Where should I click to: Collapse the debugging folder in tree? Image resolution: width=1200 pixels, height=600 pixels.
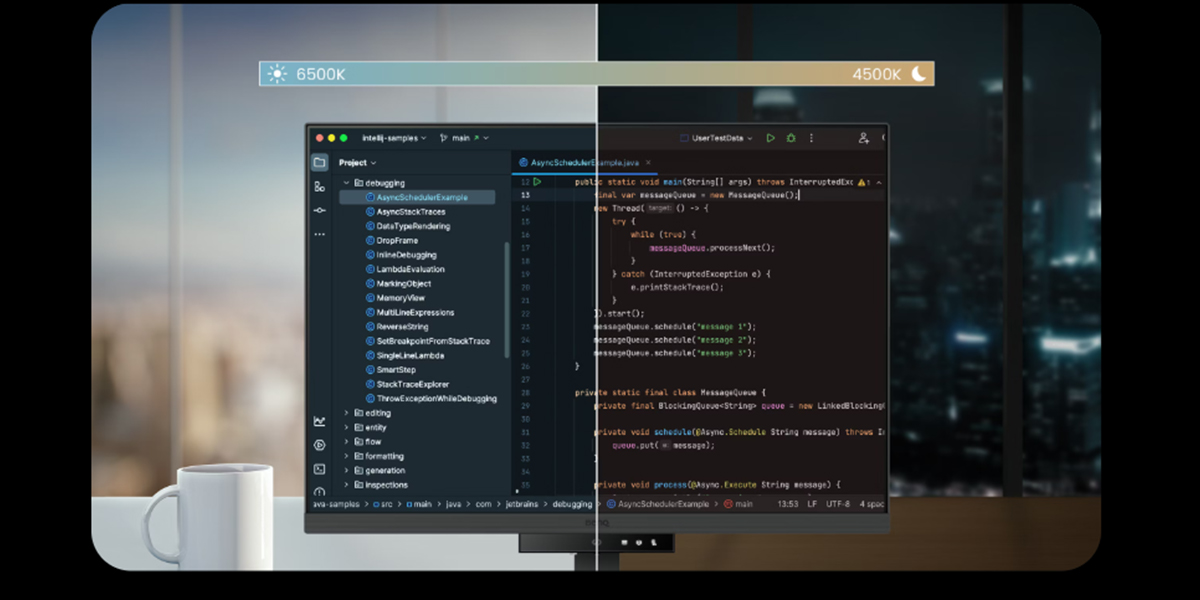tap(347, 183)
